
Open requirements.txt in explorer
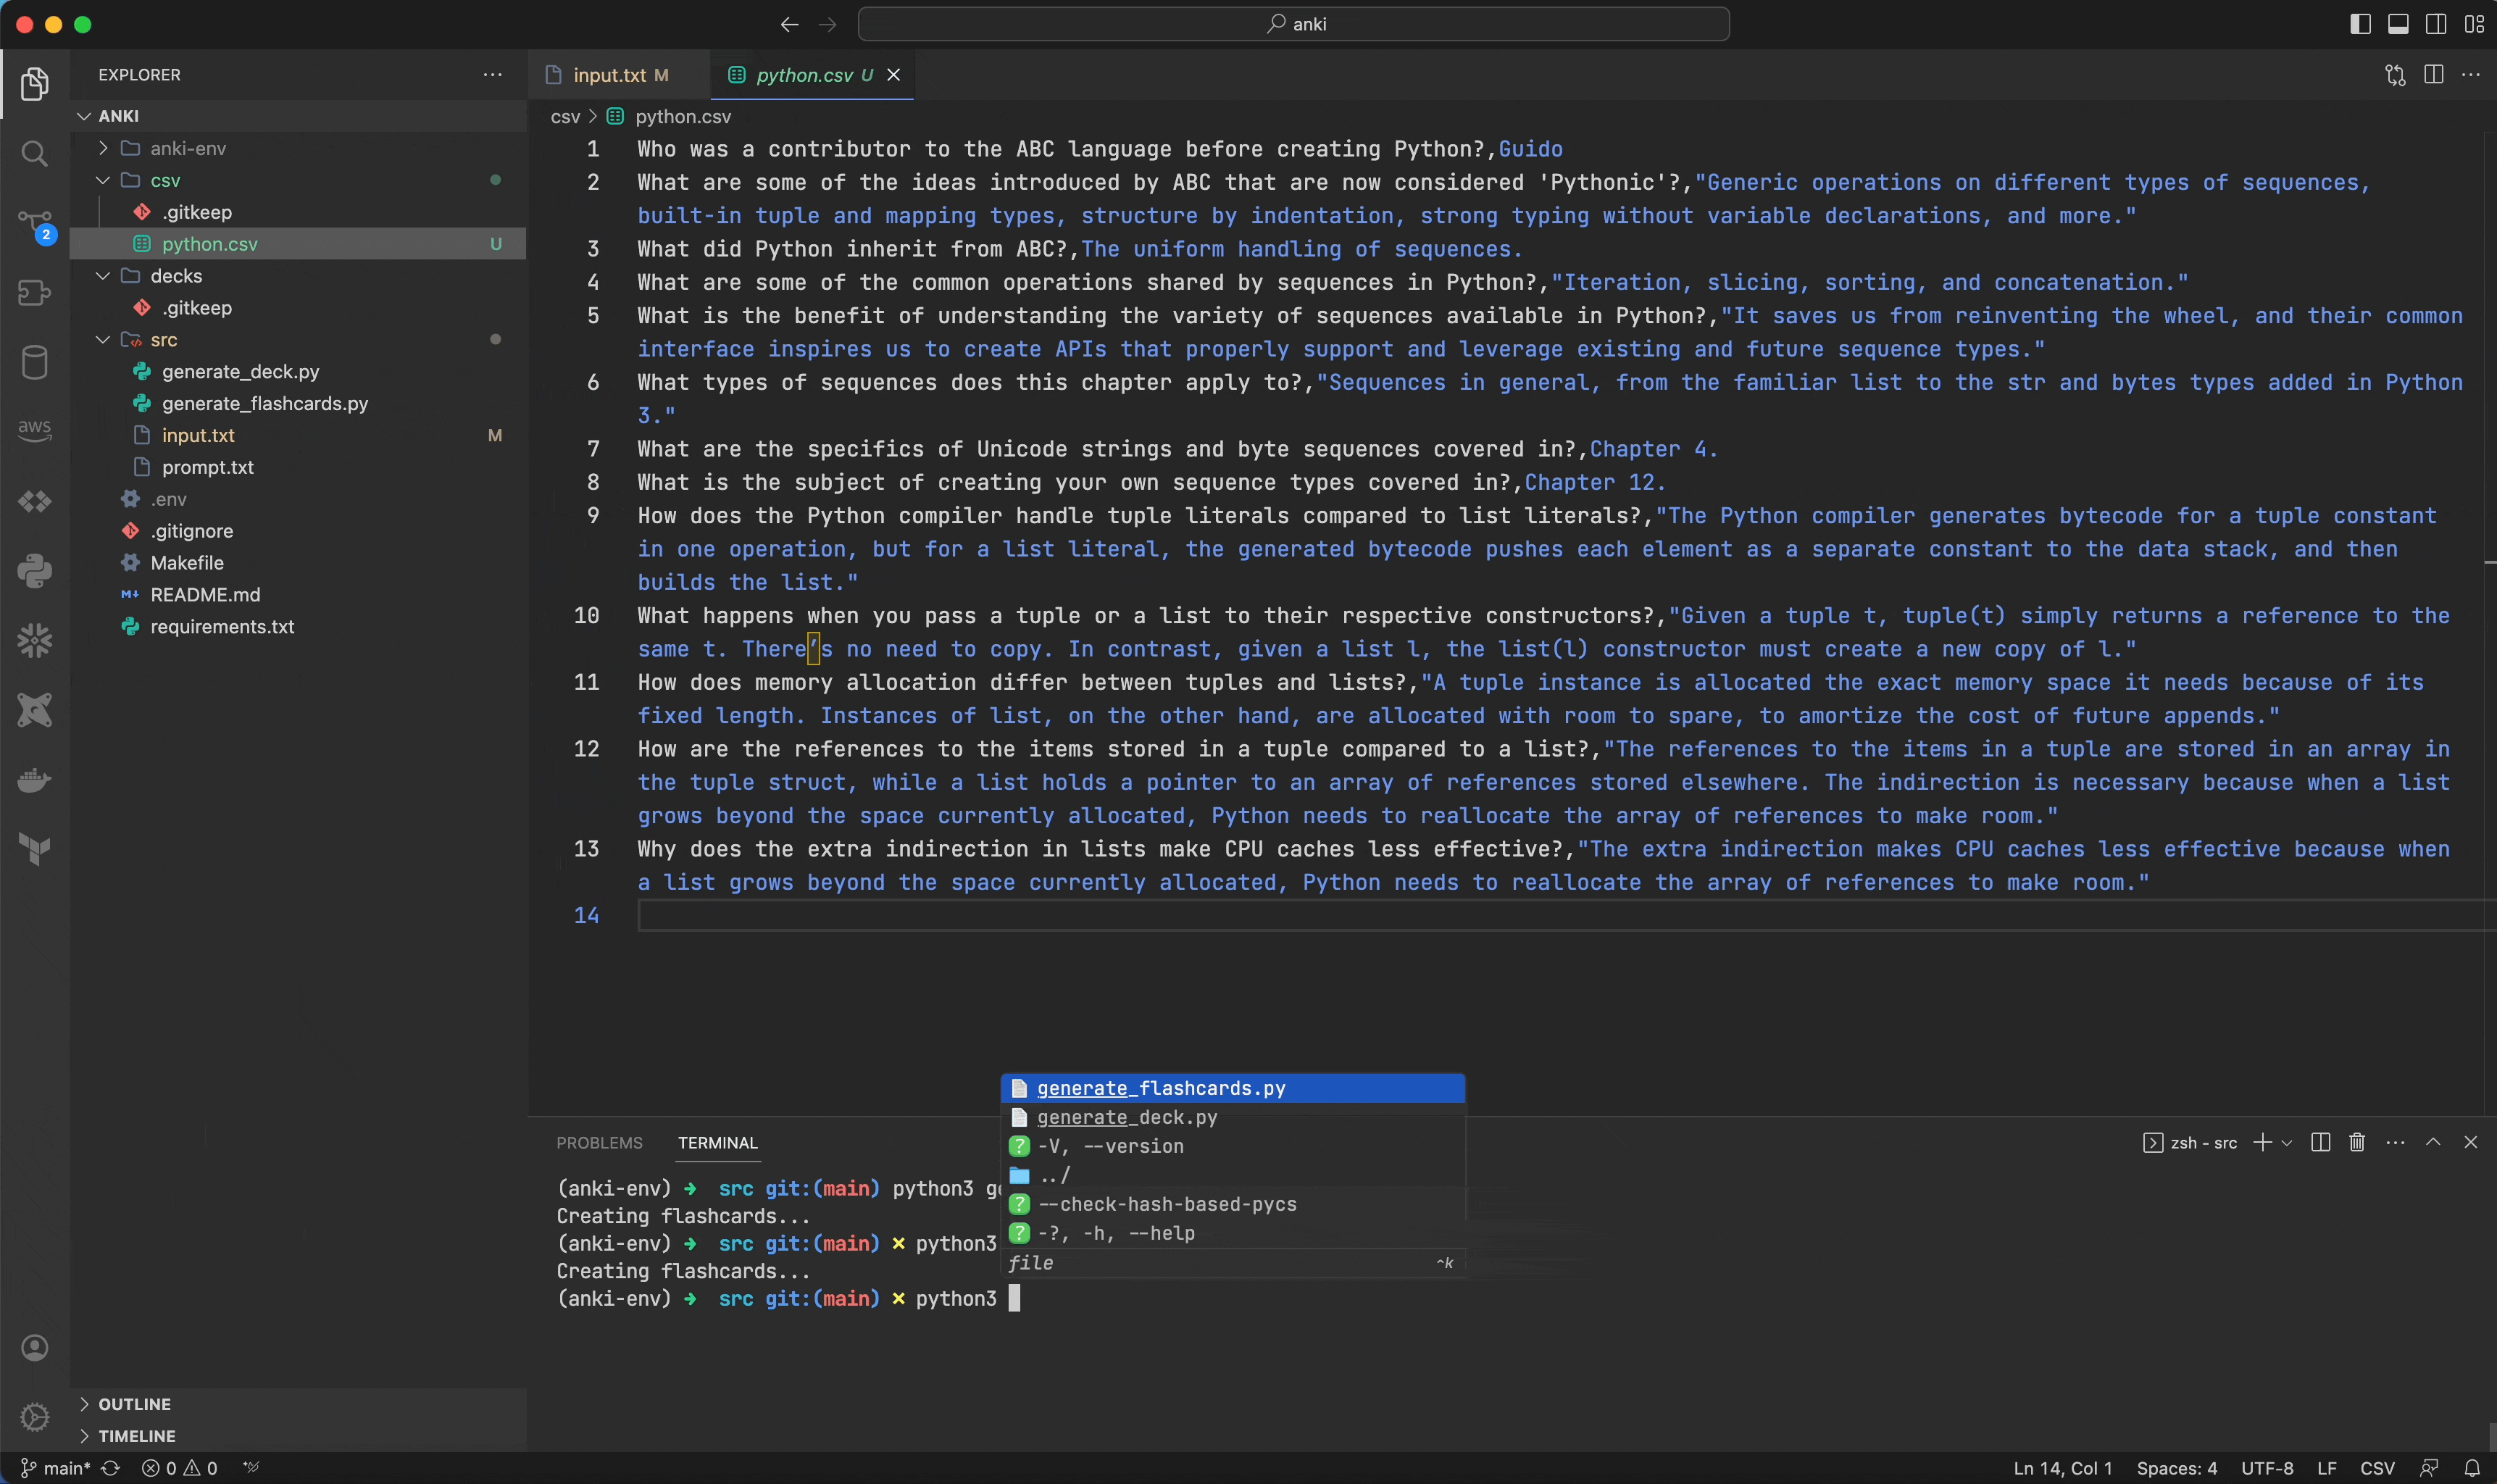222,627
